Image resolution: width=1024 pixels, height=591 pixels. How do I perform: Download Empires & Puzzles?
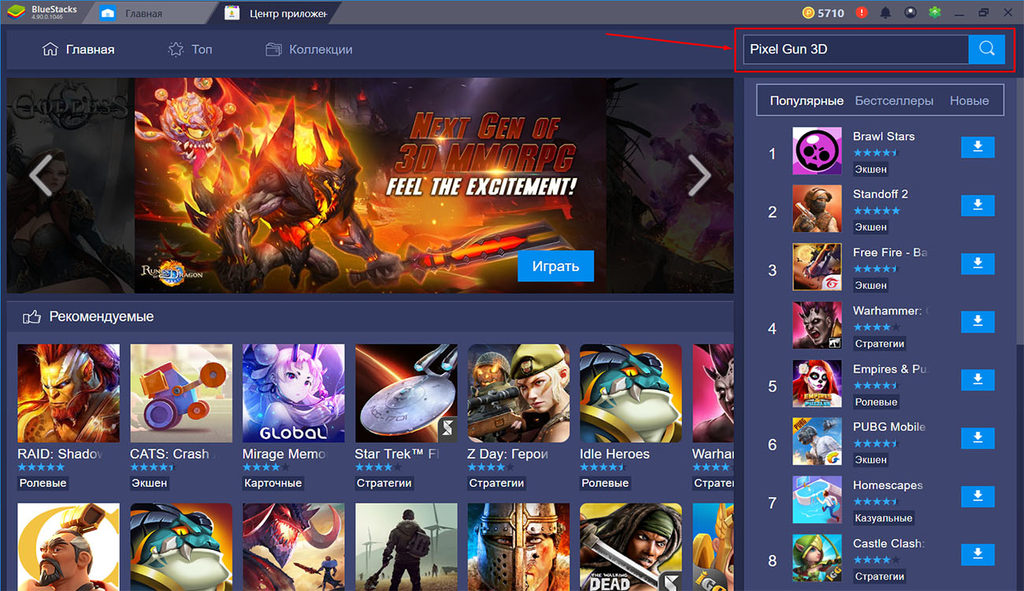pos(978,379)
